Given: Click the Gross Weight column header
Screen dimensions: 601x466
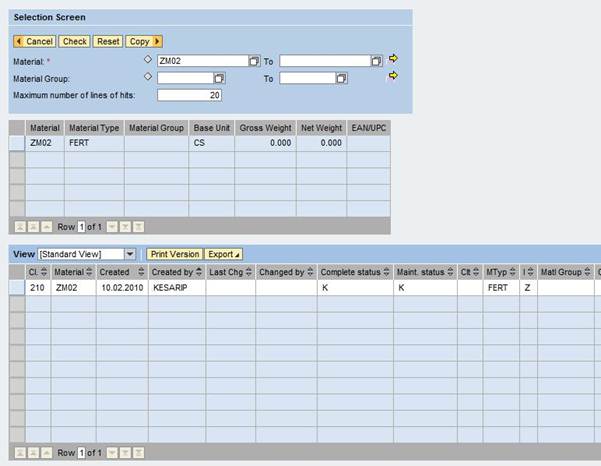Looking at the screenshot, I should (265, 128).
